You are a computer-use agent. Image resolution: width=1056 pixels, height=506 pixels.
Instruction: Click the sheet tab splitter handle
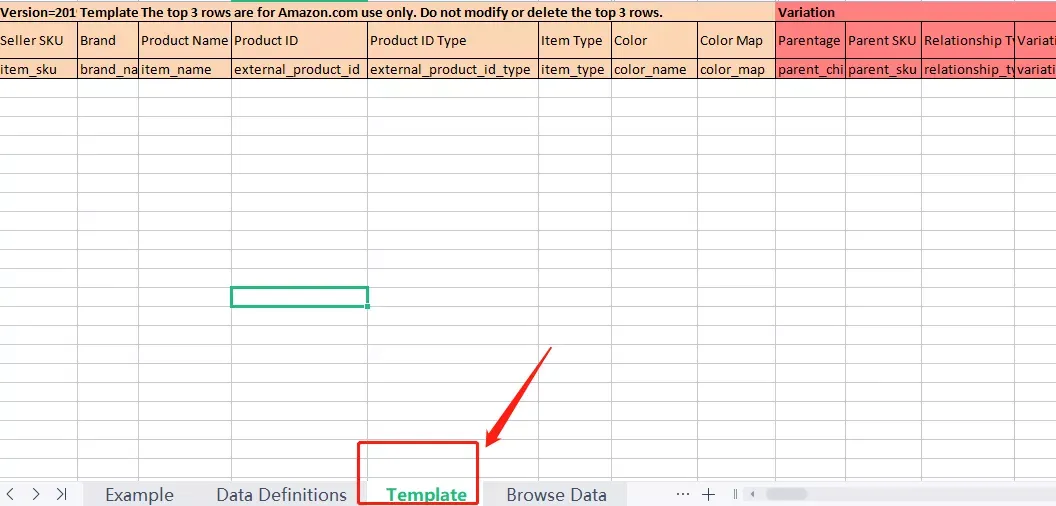[735, 495]
